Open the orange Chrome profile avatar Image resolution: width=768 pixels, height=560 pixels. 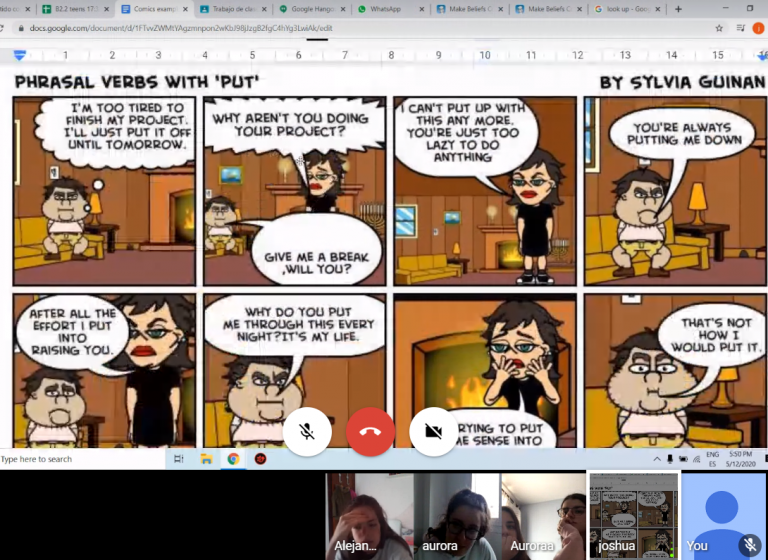click(x=759, y=28)
